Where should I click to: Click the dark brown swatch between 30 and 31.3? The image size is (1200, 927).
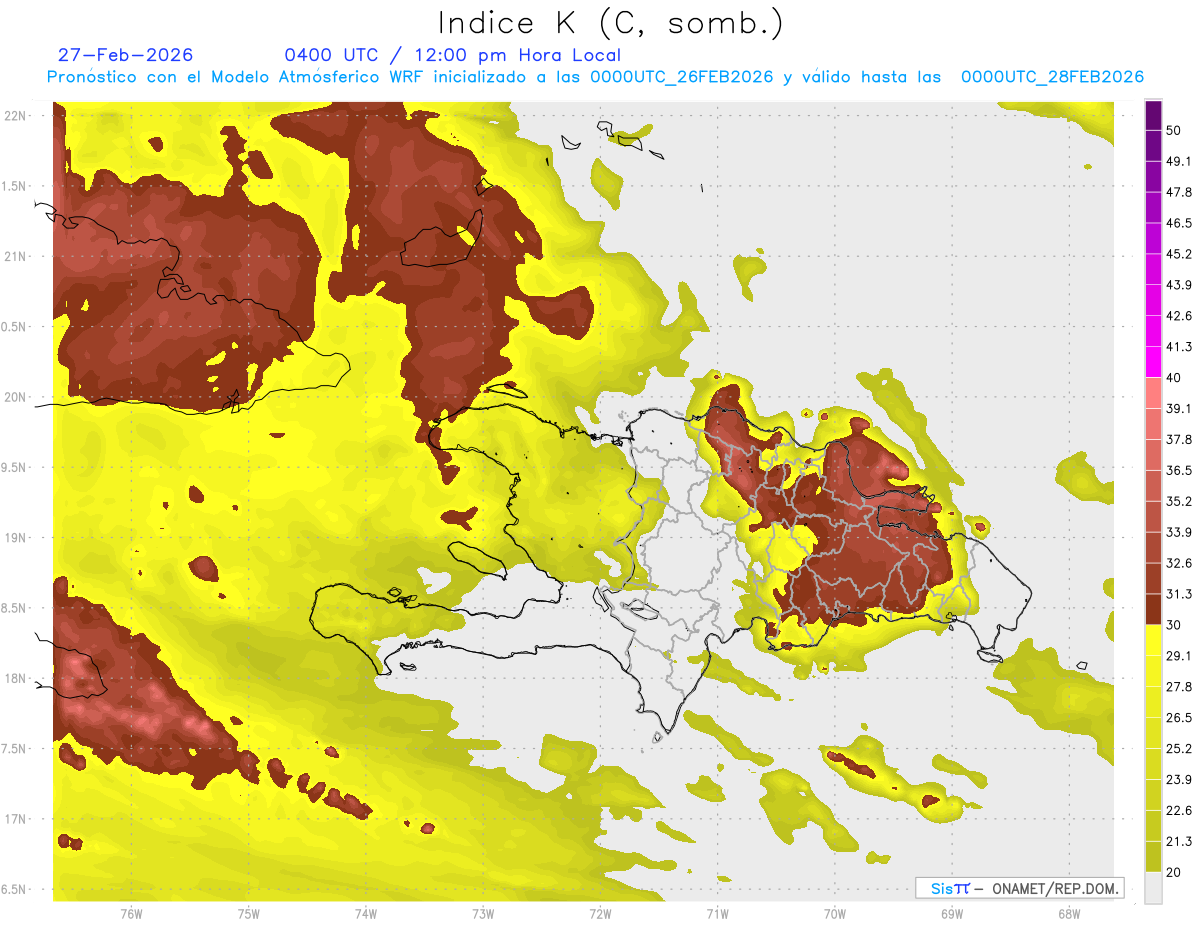point(1154,609)
